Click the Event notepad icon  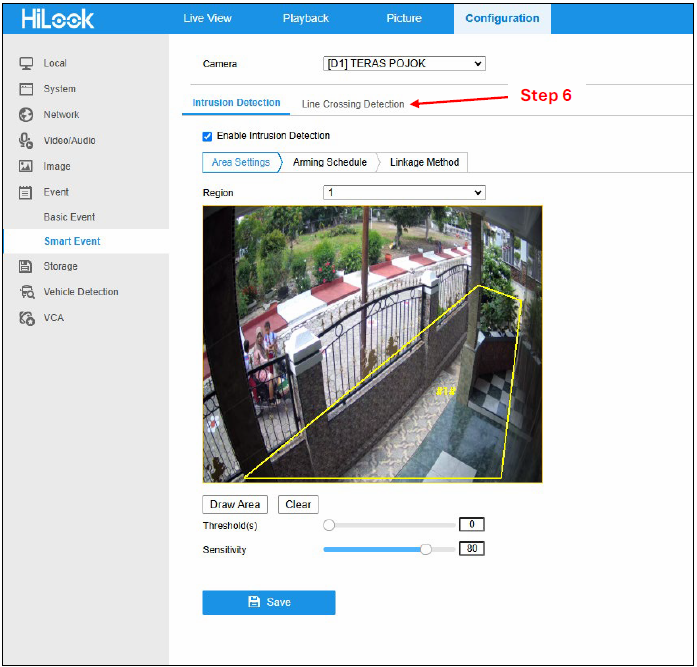26,192
